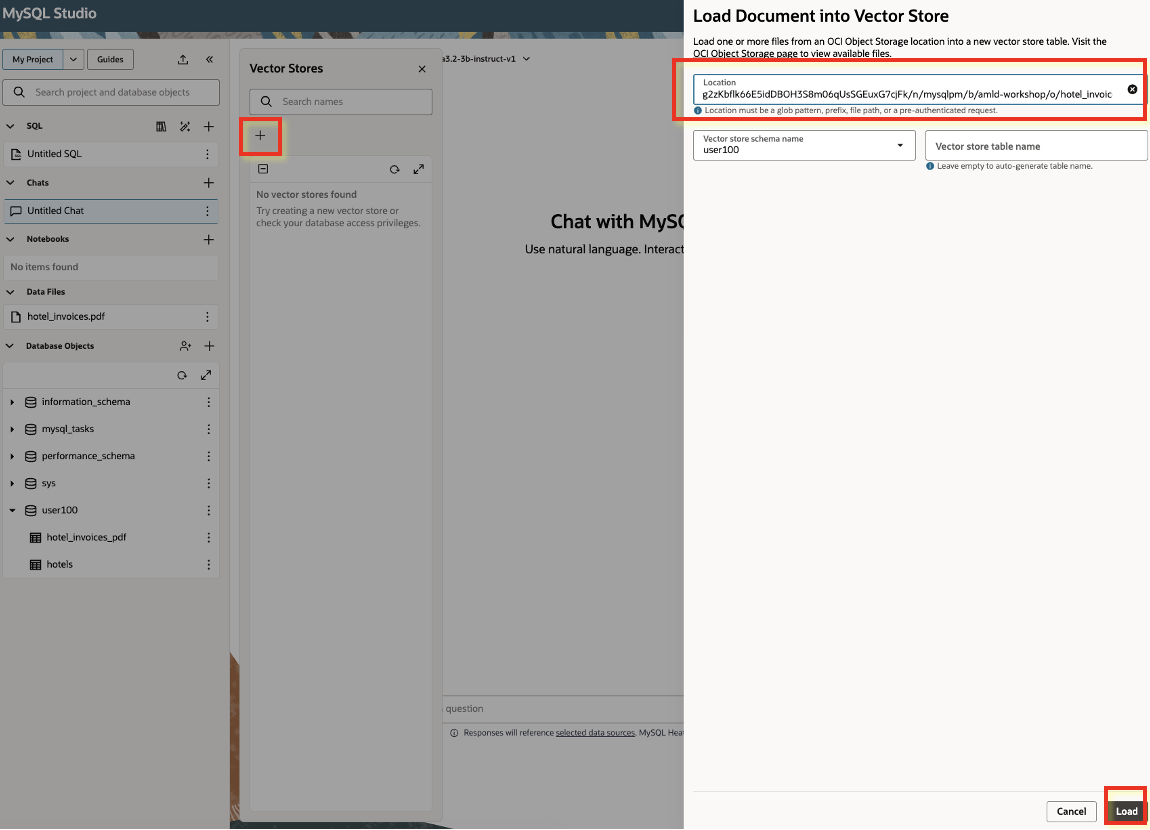This screenshot has height=830, width=1150.
Task: Open options menu for performance_schema
Action: pyautogui.click(x=208, y=457)
